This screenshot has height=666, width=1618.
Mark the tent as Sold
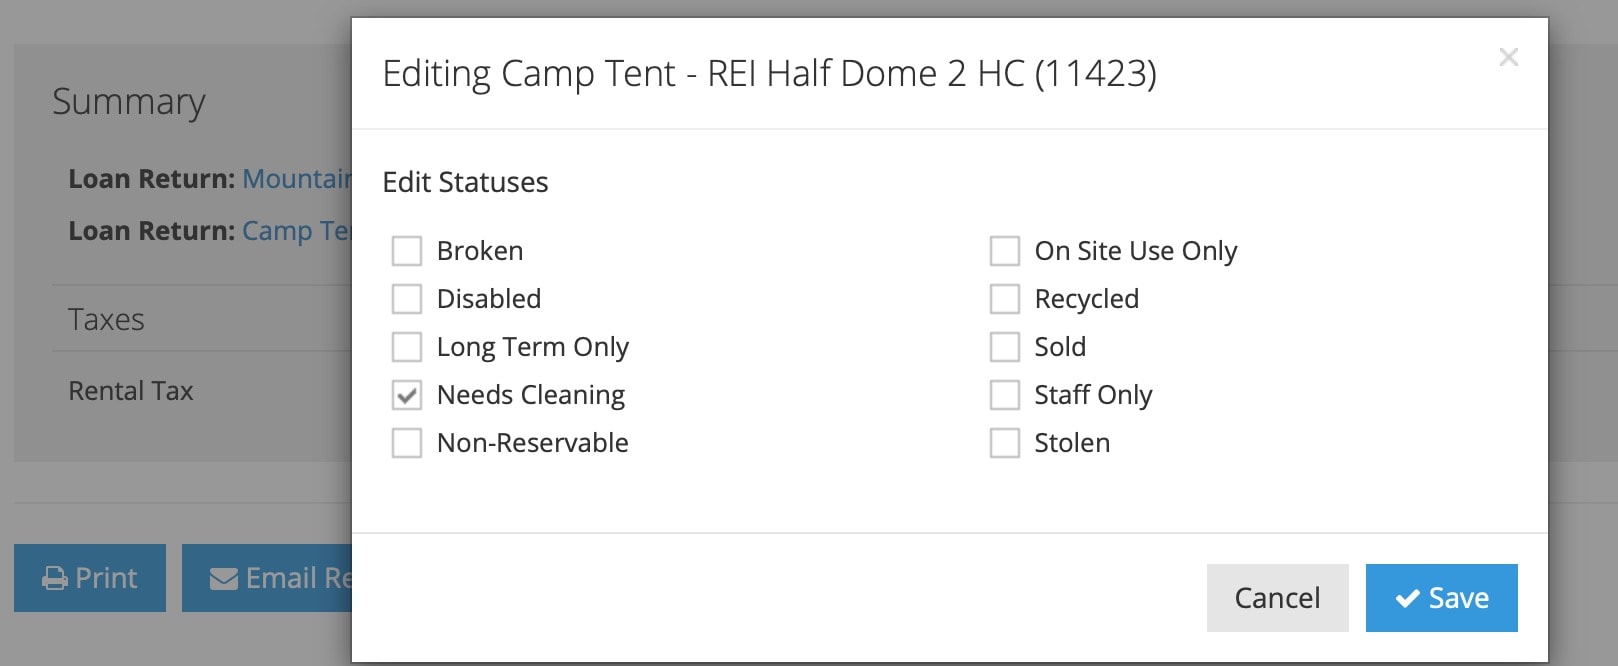(x=1005, y=347)
